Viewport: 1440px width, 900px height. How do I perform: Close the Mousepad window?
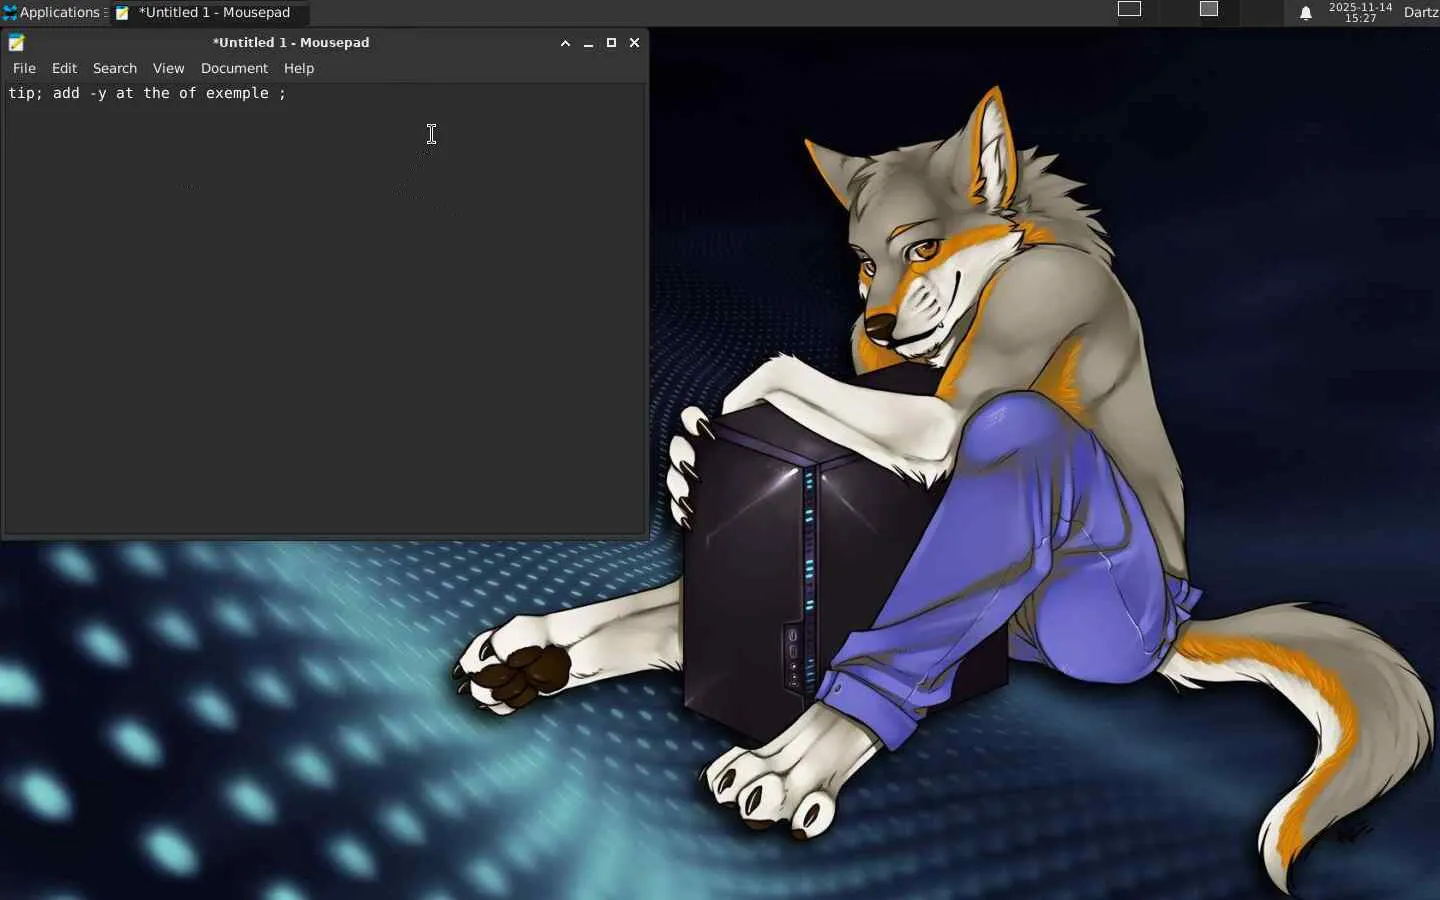coord(634,43)
